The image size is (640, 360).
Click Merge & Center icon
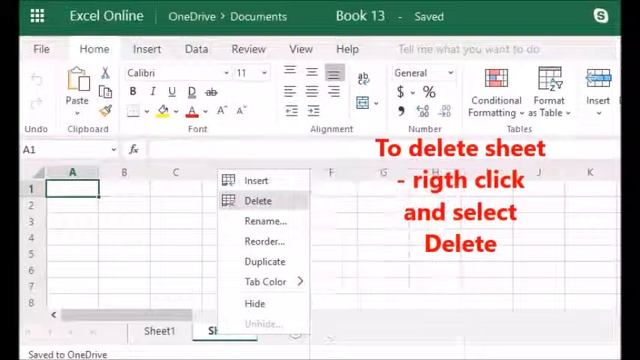[362, 102]
